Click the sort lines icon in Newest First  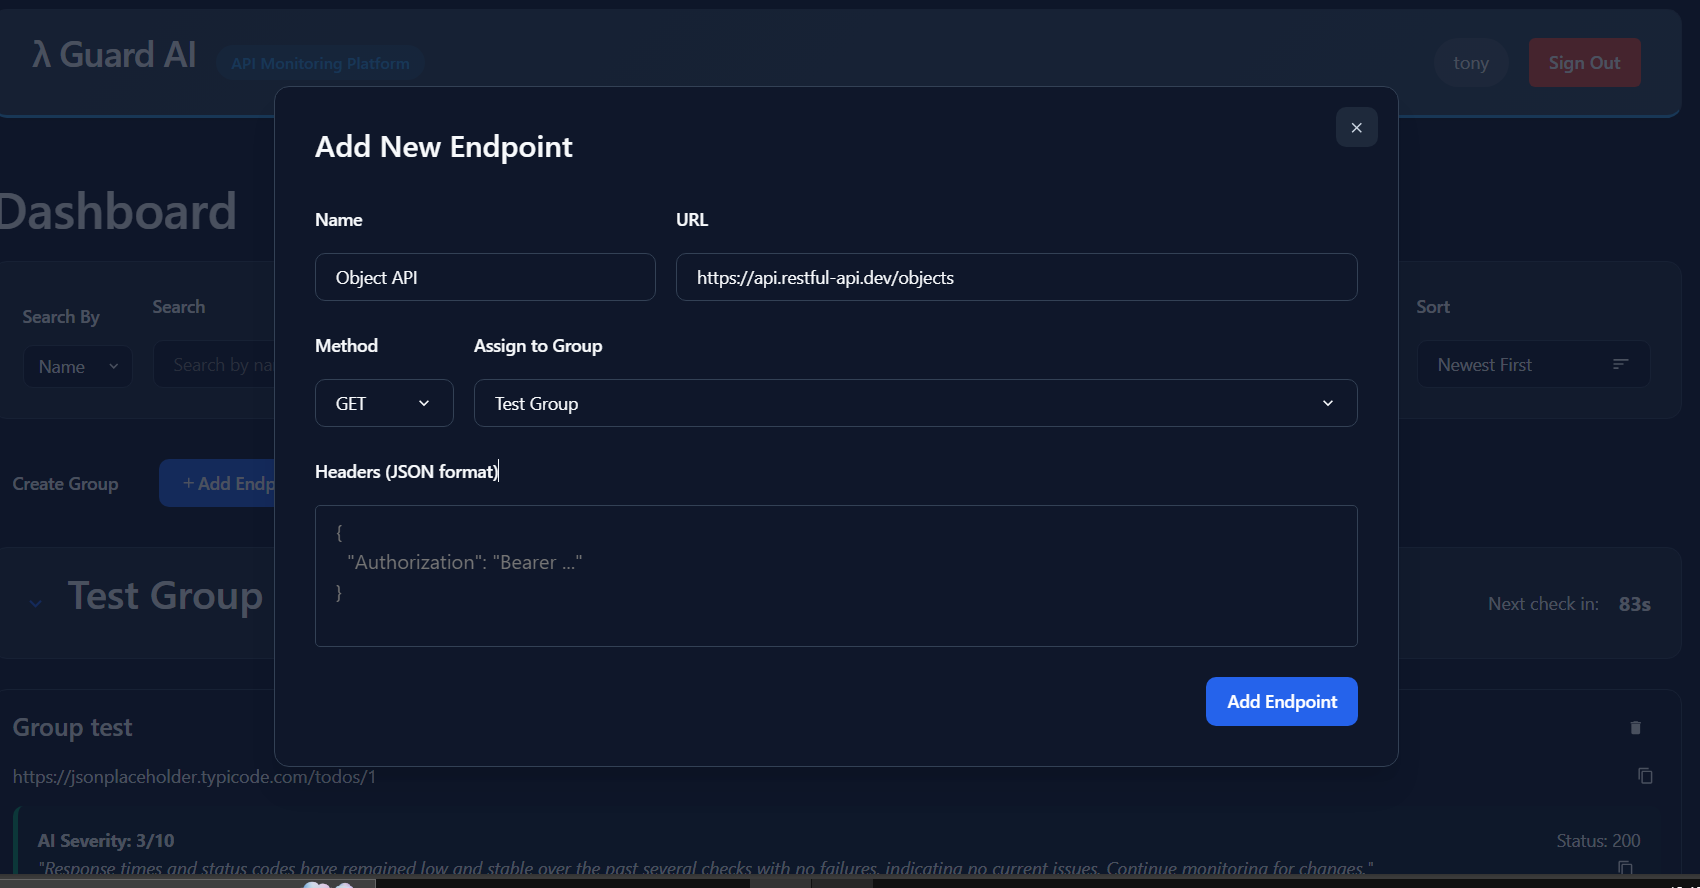(1620, 364)
